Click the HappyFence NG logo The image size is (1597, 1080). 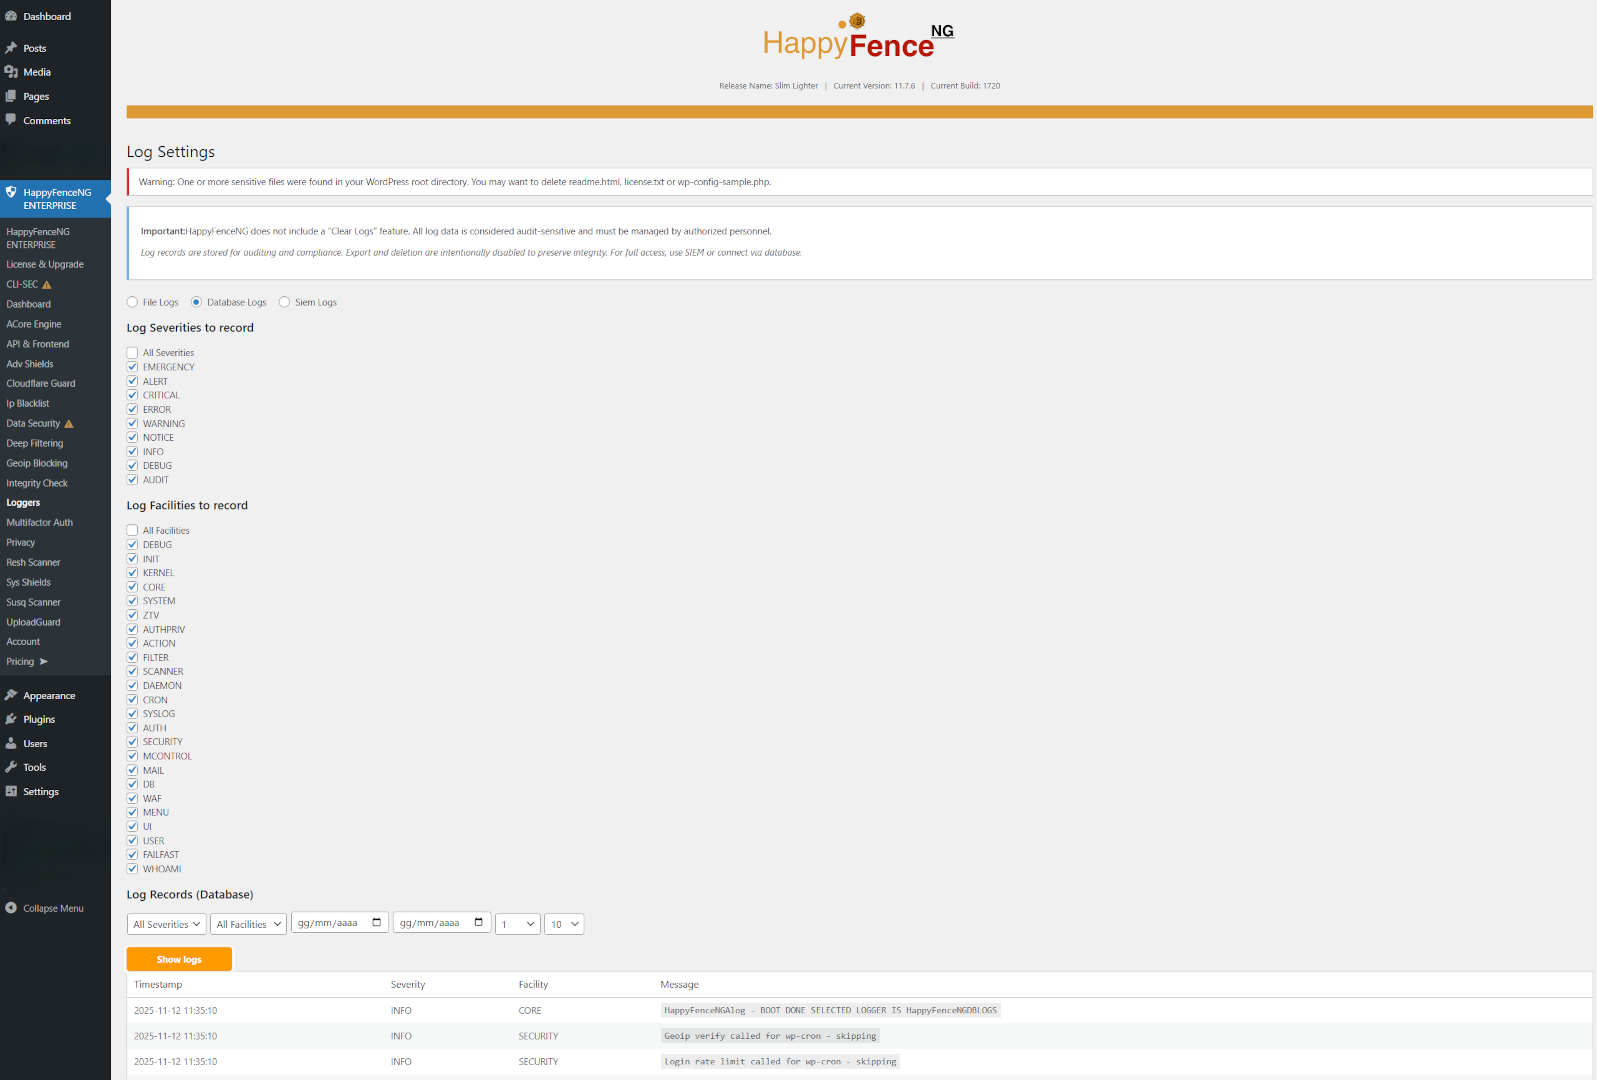pyautogui.click(x=858, y=38)
